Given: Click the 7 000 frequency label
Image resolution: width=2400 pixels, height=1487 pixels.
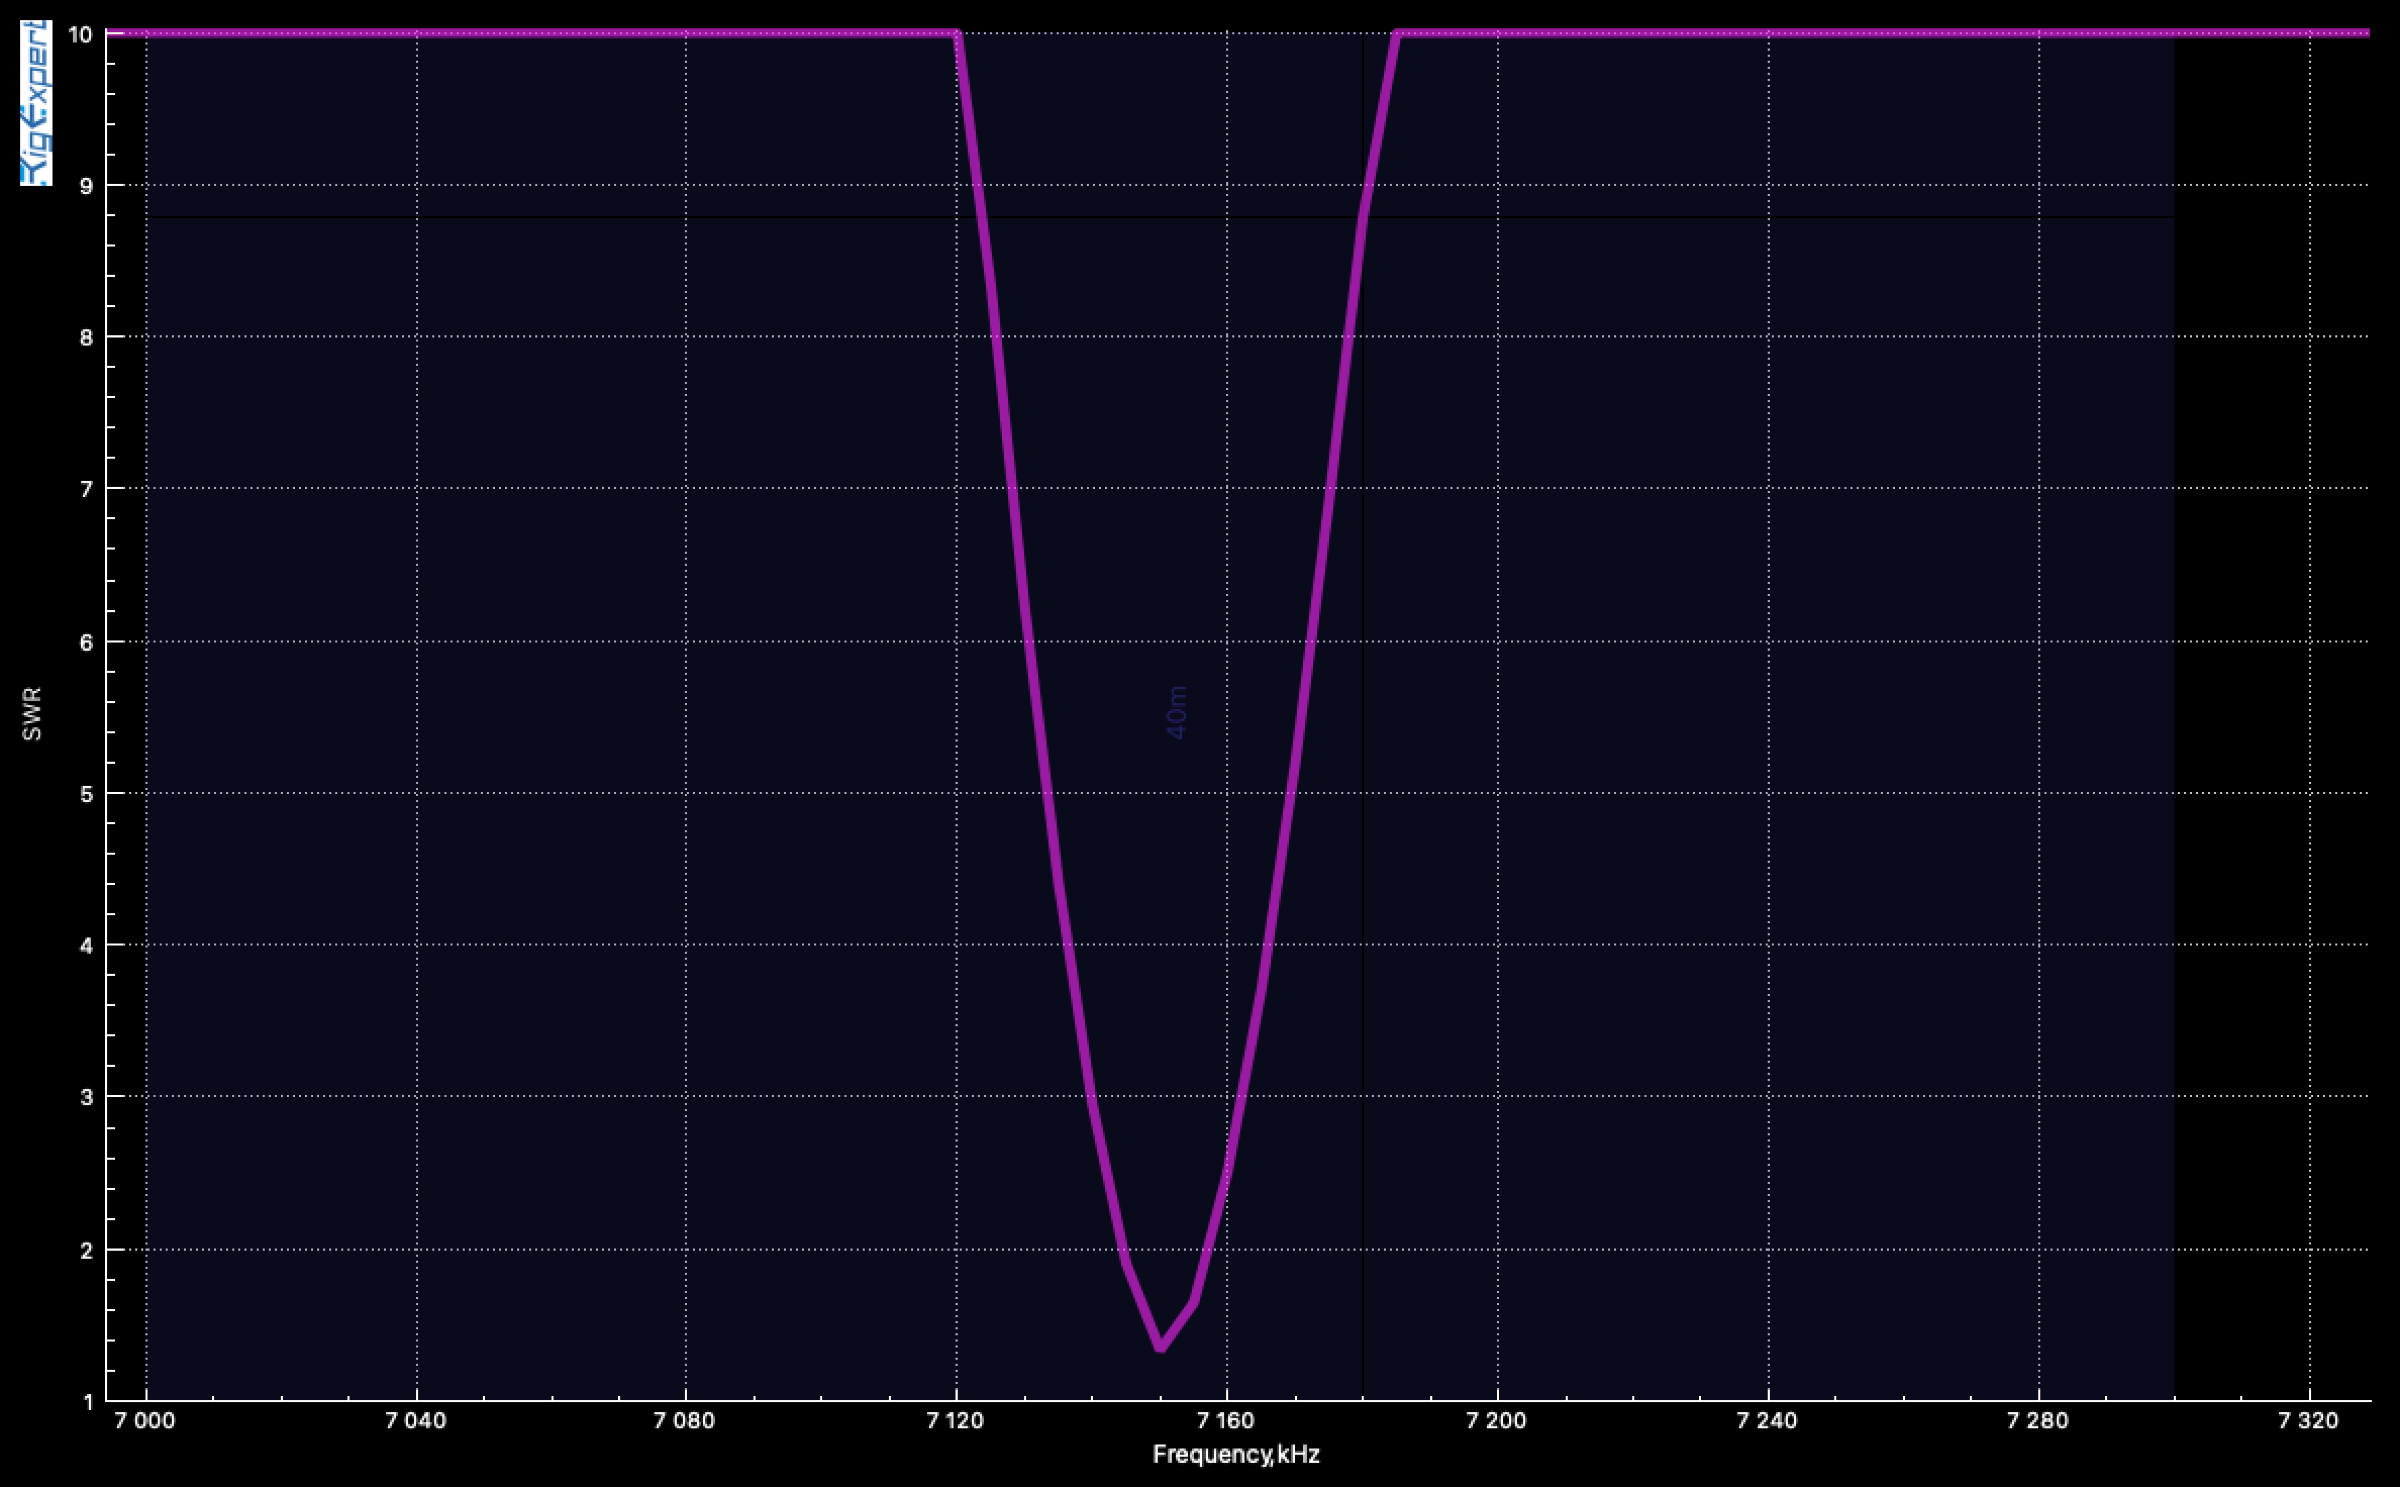Looking at the screenshot, I should (x=144, y=1421).
